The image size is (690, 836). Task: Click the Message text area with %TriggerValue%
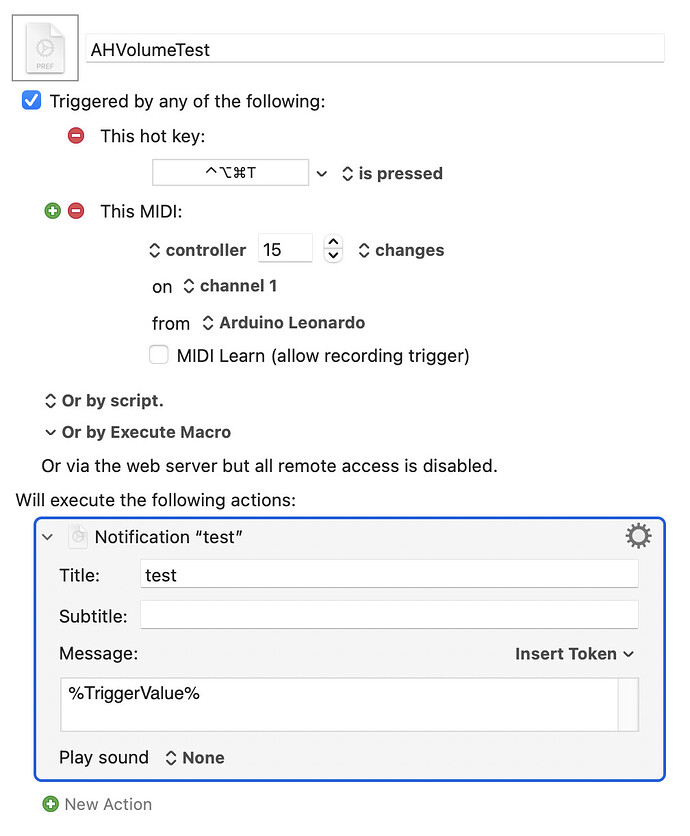(349, 704)
